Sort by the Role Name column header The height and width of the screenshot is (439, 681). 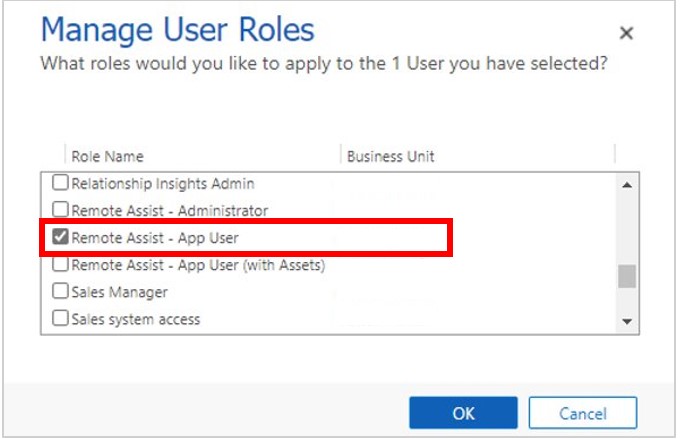[x=107, y=156]
